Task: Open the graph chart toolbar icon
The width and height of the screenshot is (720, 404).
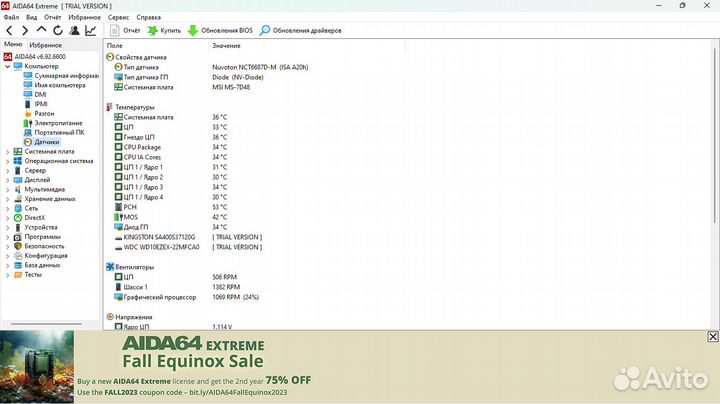Action: click(90, 30)
